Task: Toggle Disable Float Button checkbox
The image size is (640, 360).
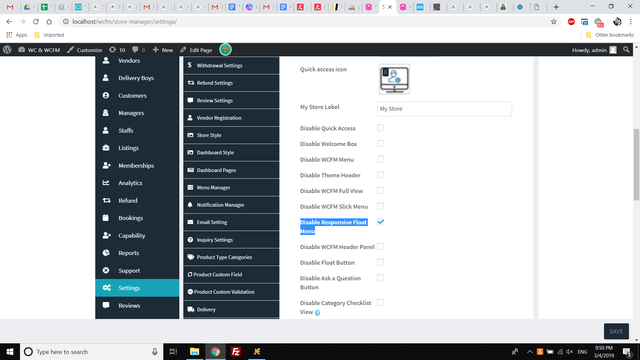Action: coord(380,262)
